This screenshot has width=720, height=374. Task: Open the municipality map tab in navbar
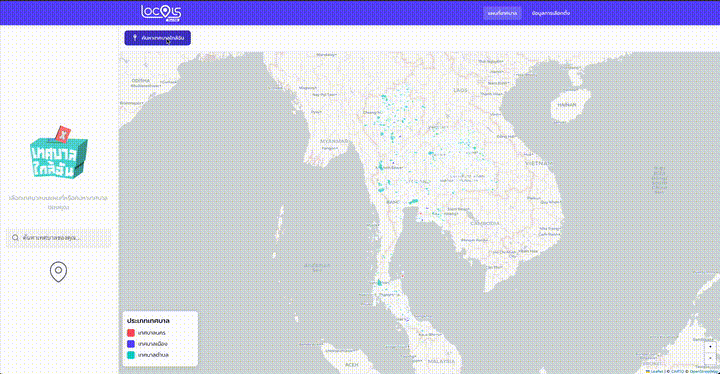(x=502, y=13)
